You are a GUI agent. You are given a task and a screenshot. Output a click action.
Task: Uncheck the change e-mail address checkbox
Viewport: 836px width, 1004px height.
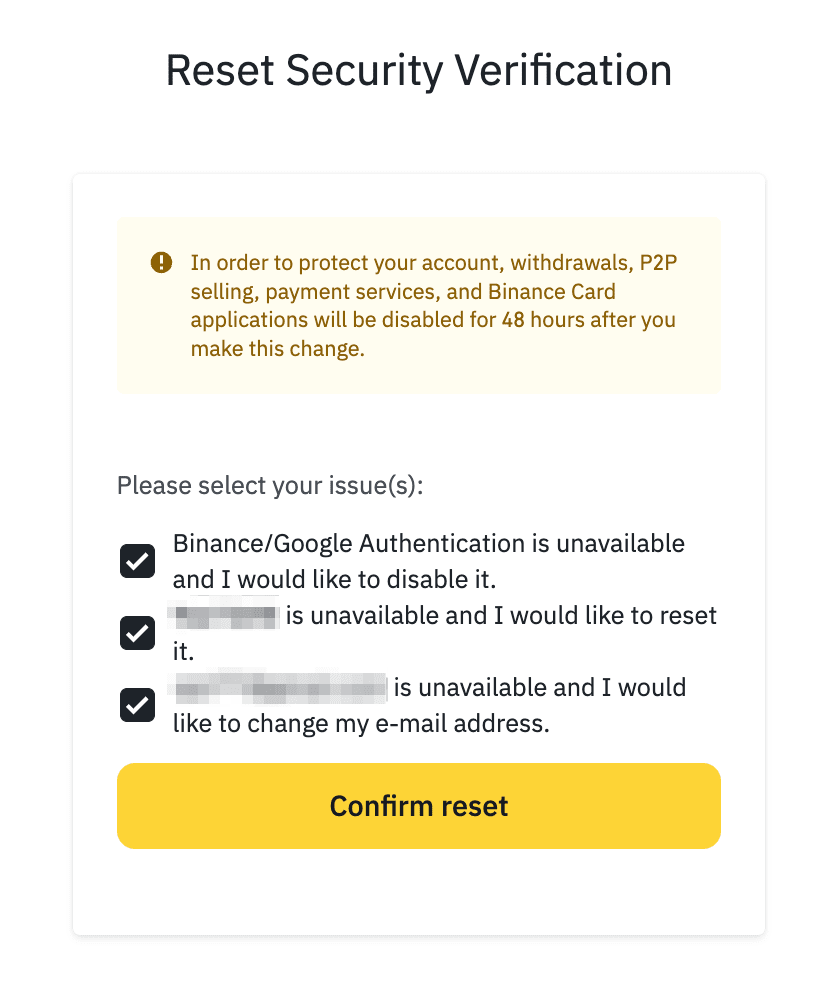137,705
